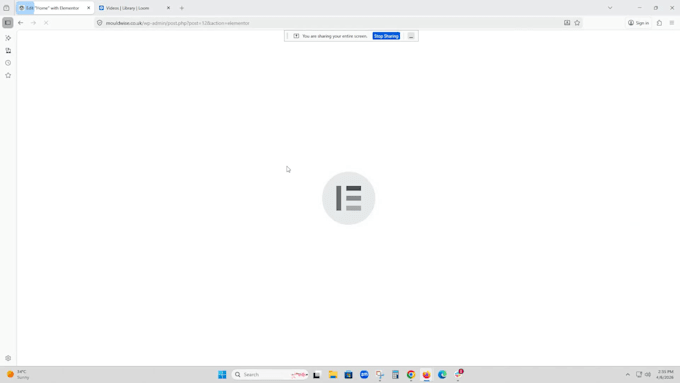Open browsing history in the sidebar

[x=8, y=63]
